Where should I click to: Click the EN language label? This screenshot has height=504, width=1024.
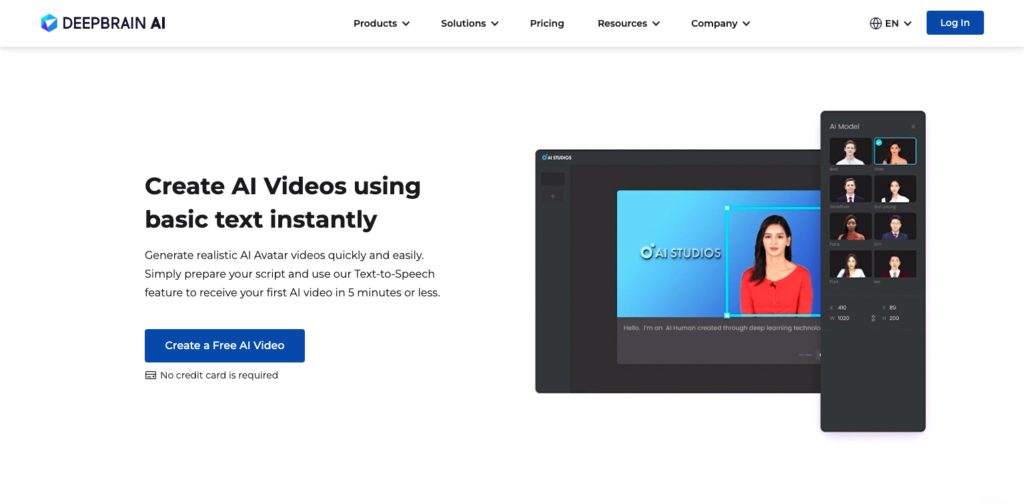point(891,24)
